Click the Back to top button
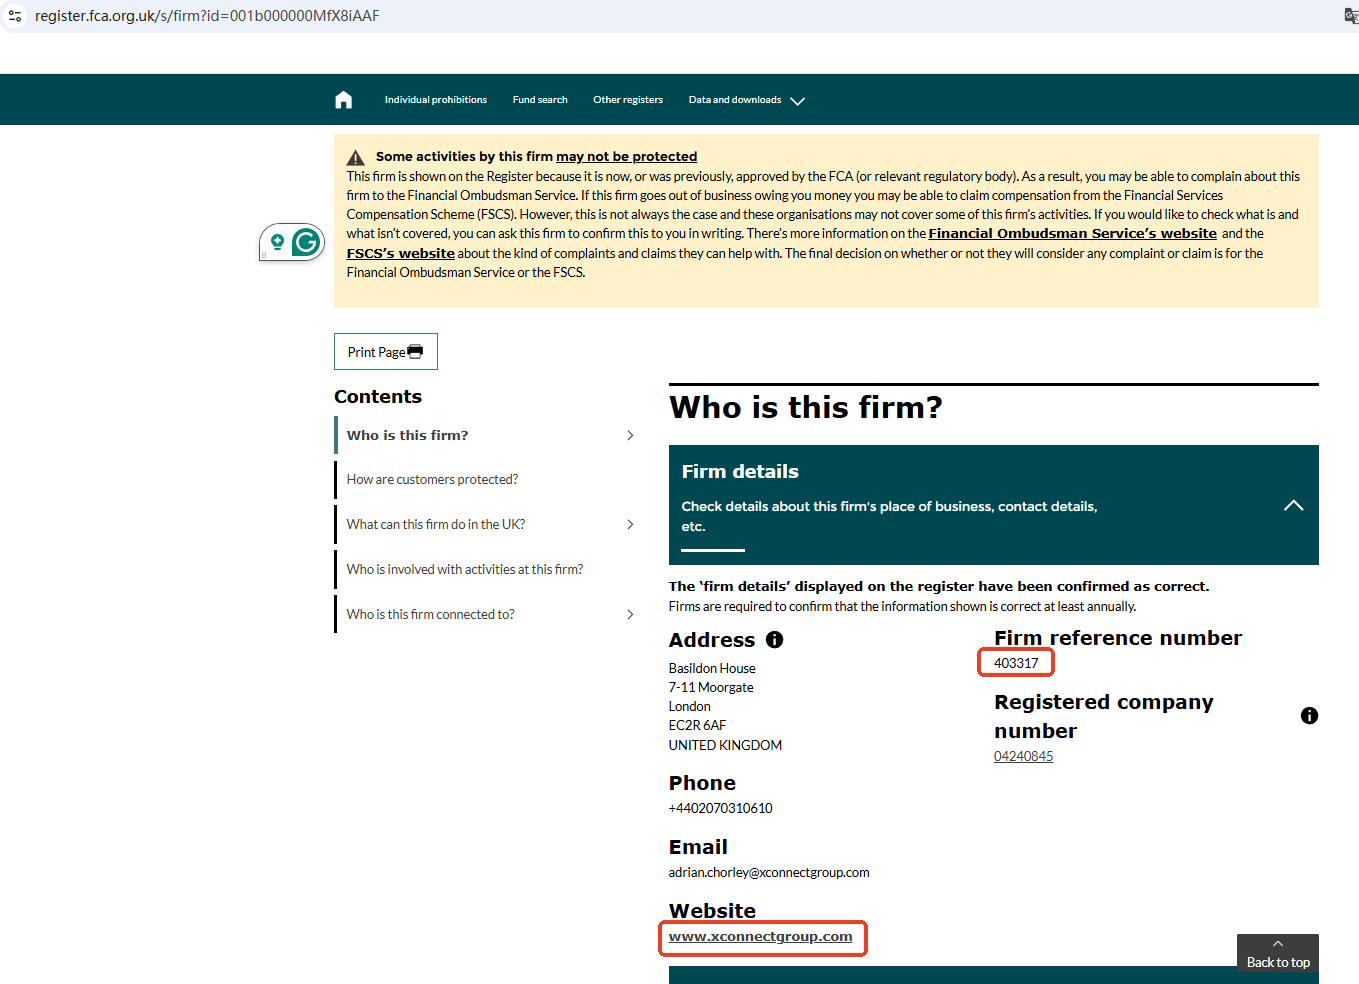Screen dimensions: 1359x984 click(1278, 953)
